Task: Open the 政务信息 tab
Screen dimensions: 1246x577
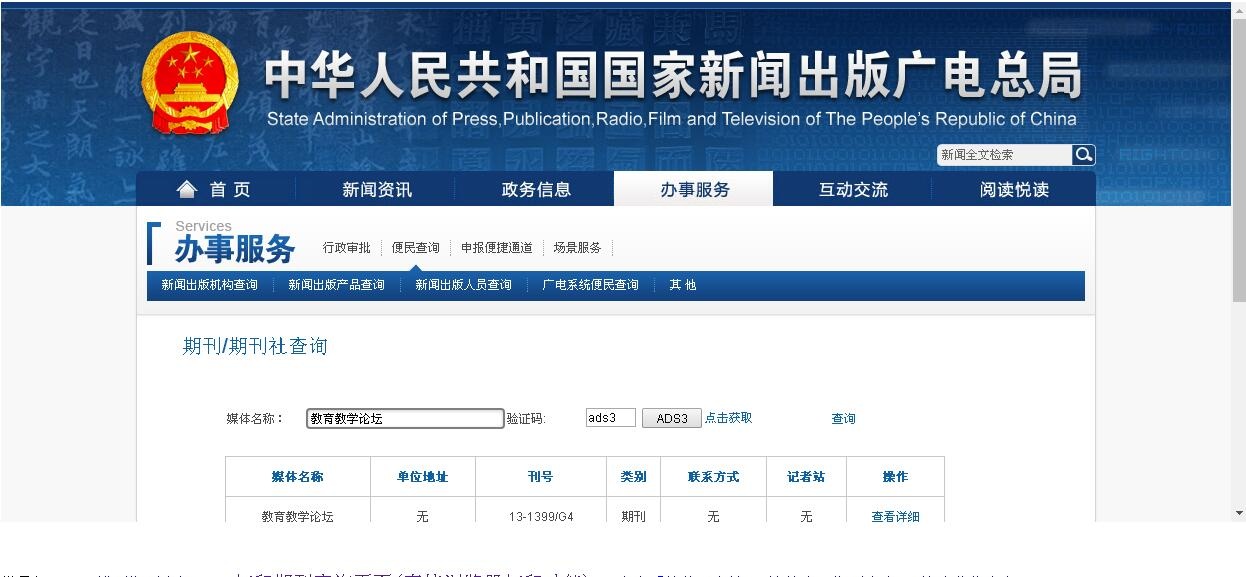Action: point(535,189)
